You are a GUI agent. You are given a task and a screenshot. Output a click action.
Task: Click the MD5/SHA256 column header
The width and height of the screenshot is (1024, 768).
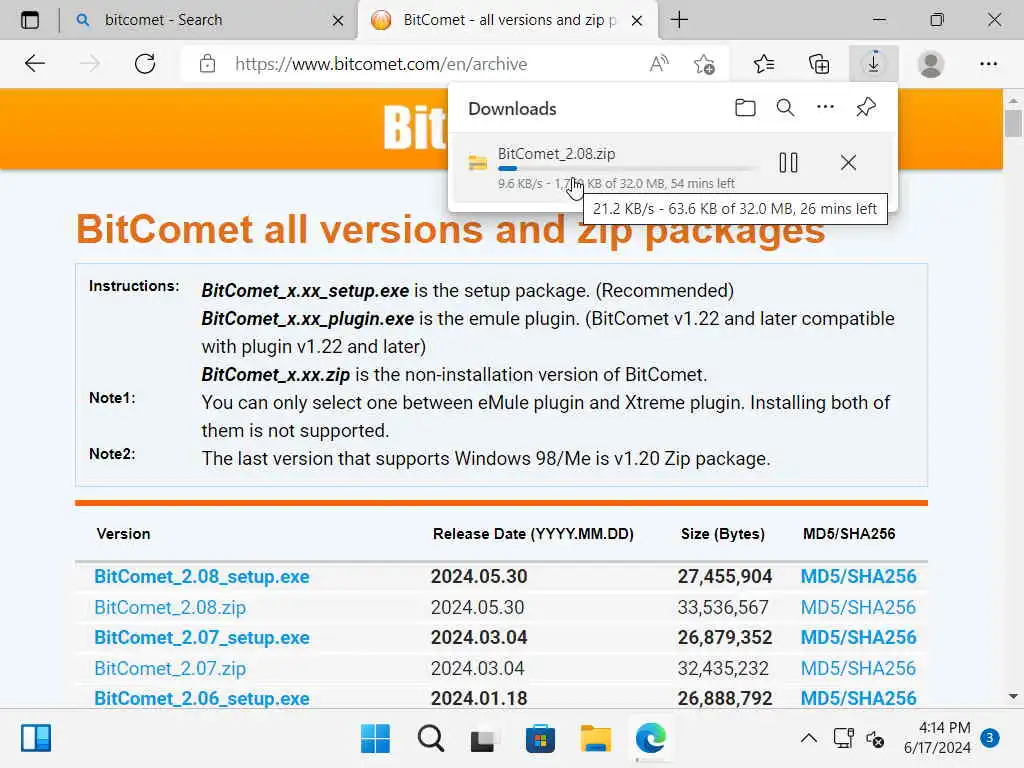[x=849, y=534]
